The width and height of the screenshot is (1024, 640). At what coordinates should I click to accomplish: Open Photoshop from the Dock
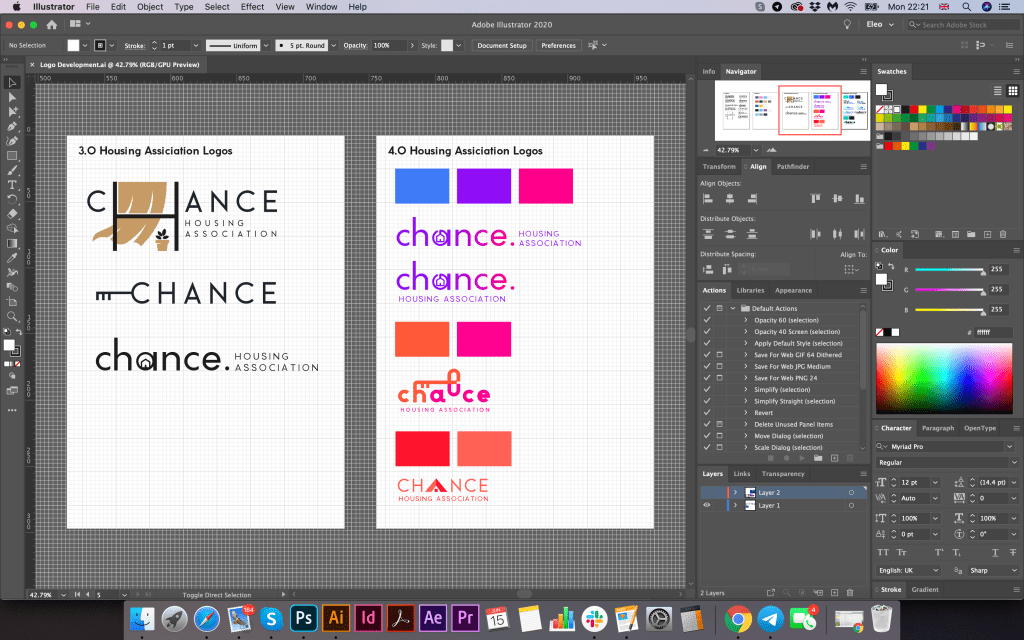(x=302, y=617)
